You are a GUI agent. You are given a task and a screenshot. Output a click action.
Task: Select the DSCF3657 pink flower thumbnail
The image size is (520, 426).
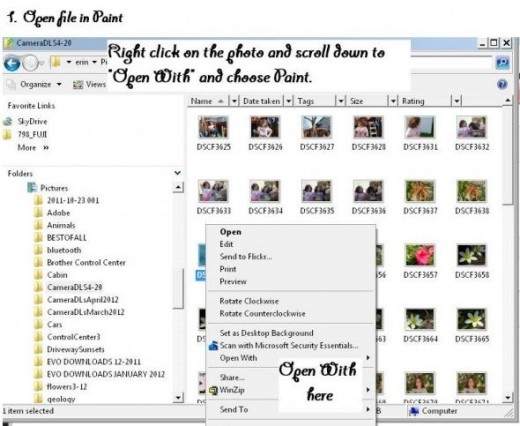pos(420,255)
